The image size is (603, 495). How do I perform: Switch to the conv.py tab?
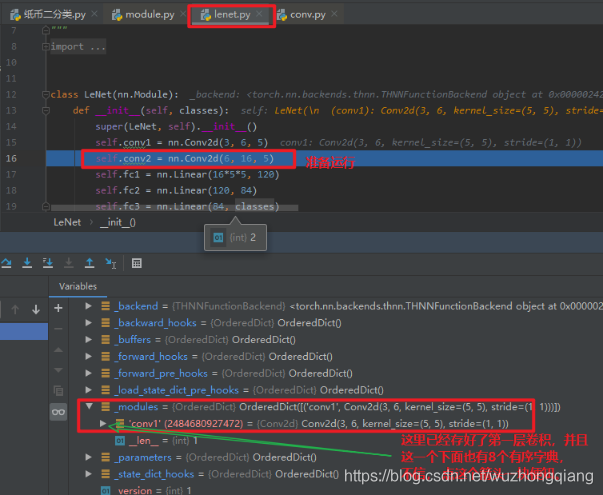(x=302, y=15)
